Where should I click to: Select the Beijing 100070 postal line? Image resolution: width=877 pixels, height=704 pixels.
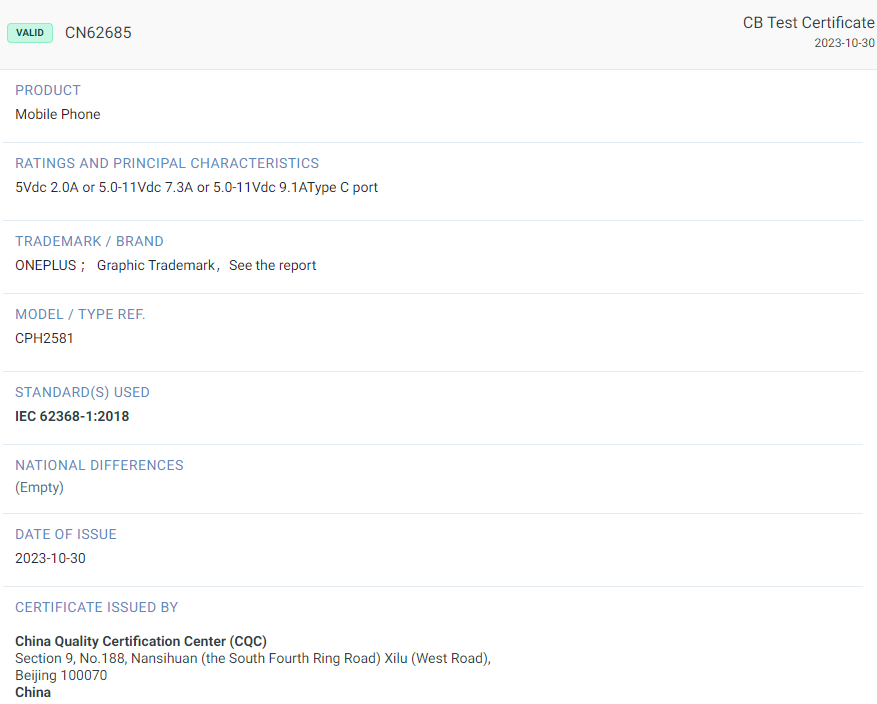point(61,675)
